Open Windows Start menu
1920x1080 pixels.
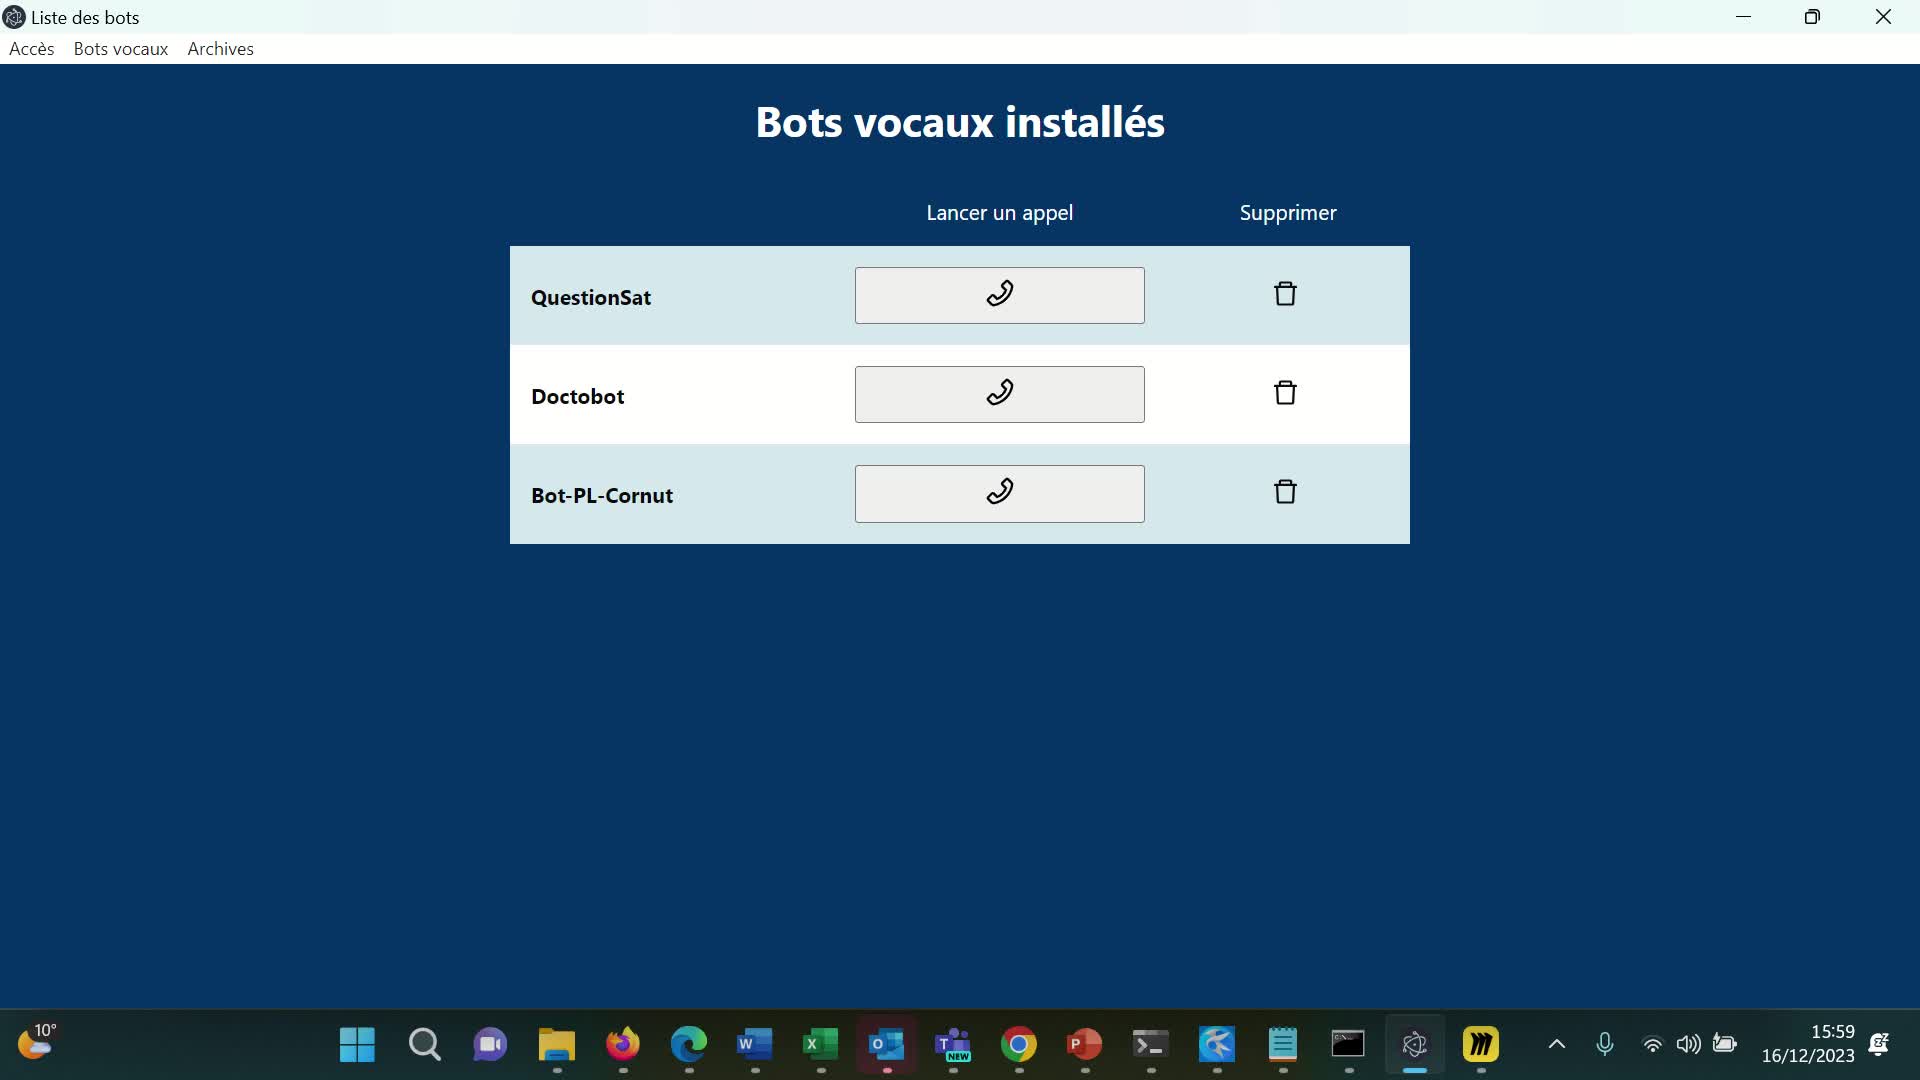point(357,1045)
